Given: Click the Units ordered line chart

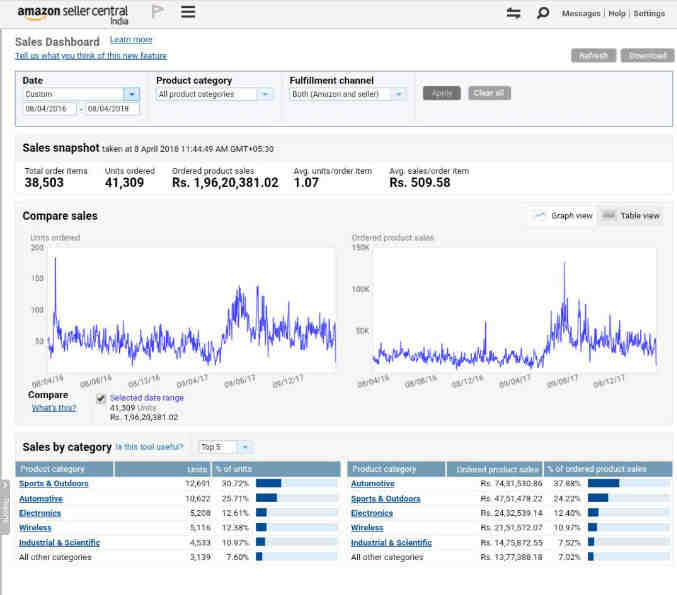Looking at the screenshot, I should 192,310.
